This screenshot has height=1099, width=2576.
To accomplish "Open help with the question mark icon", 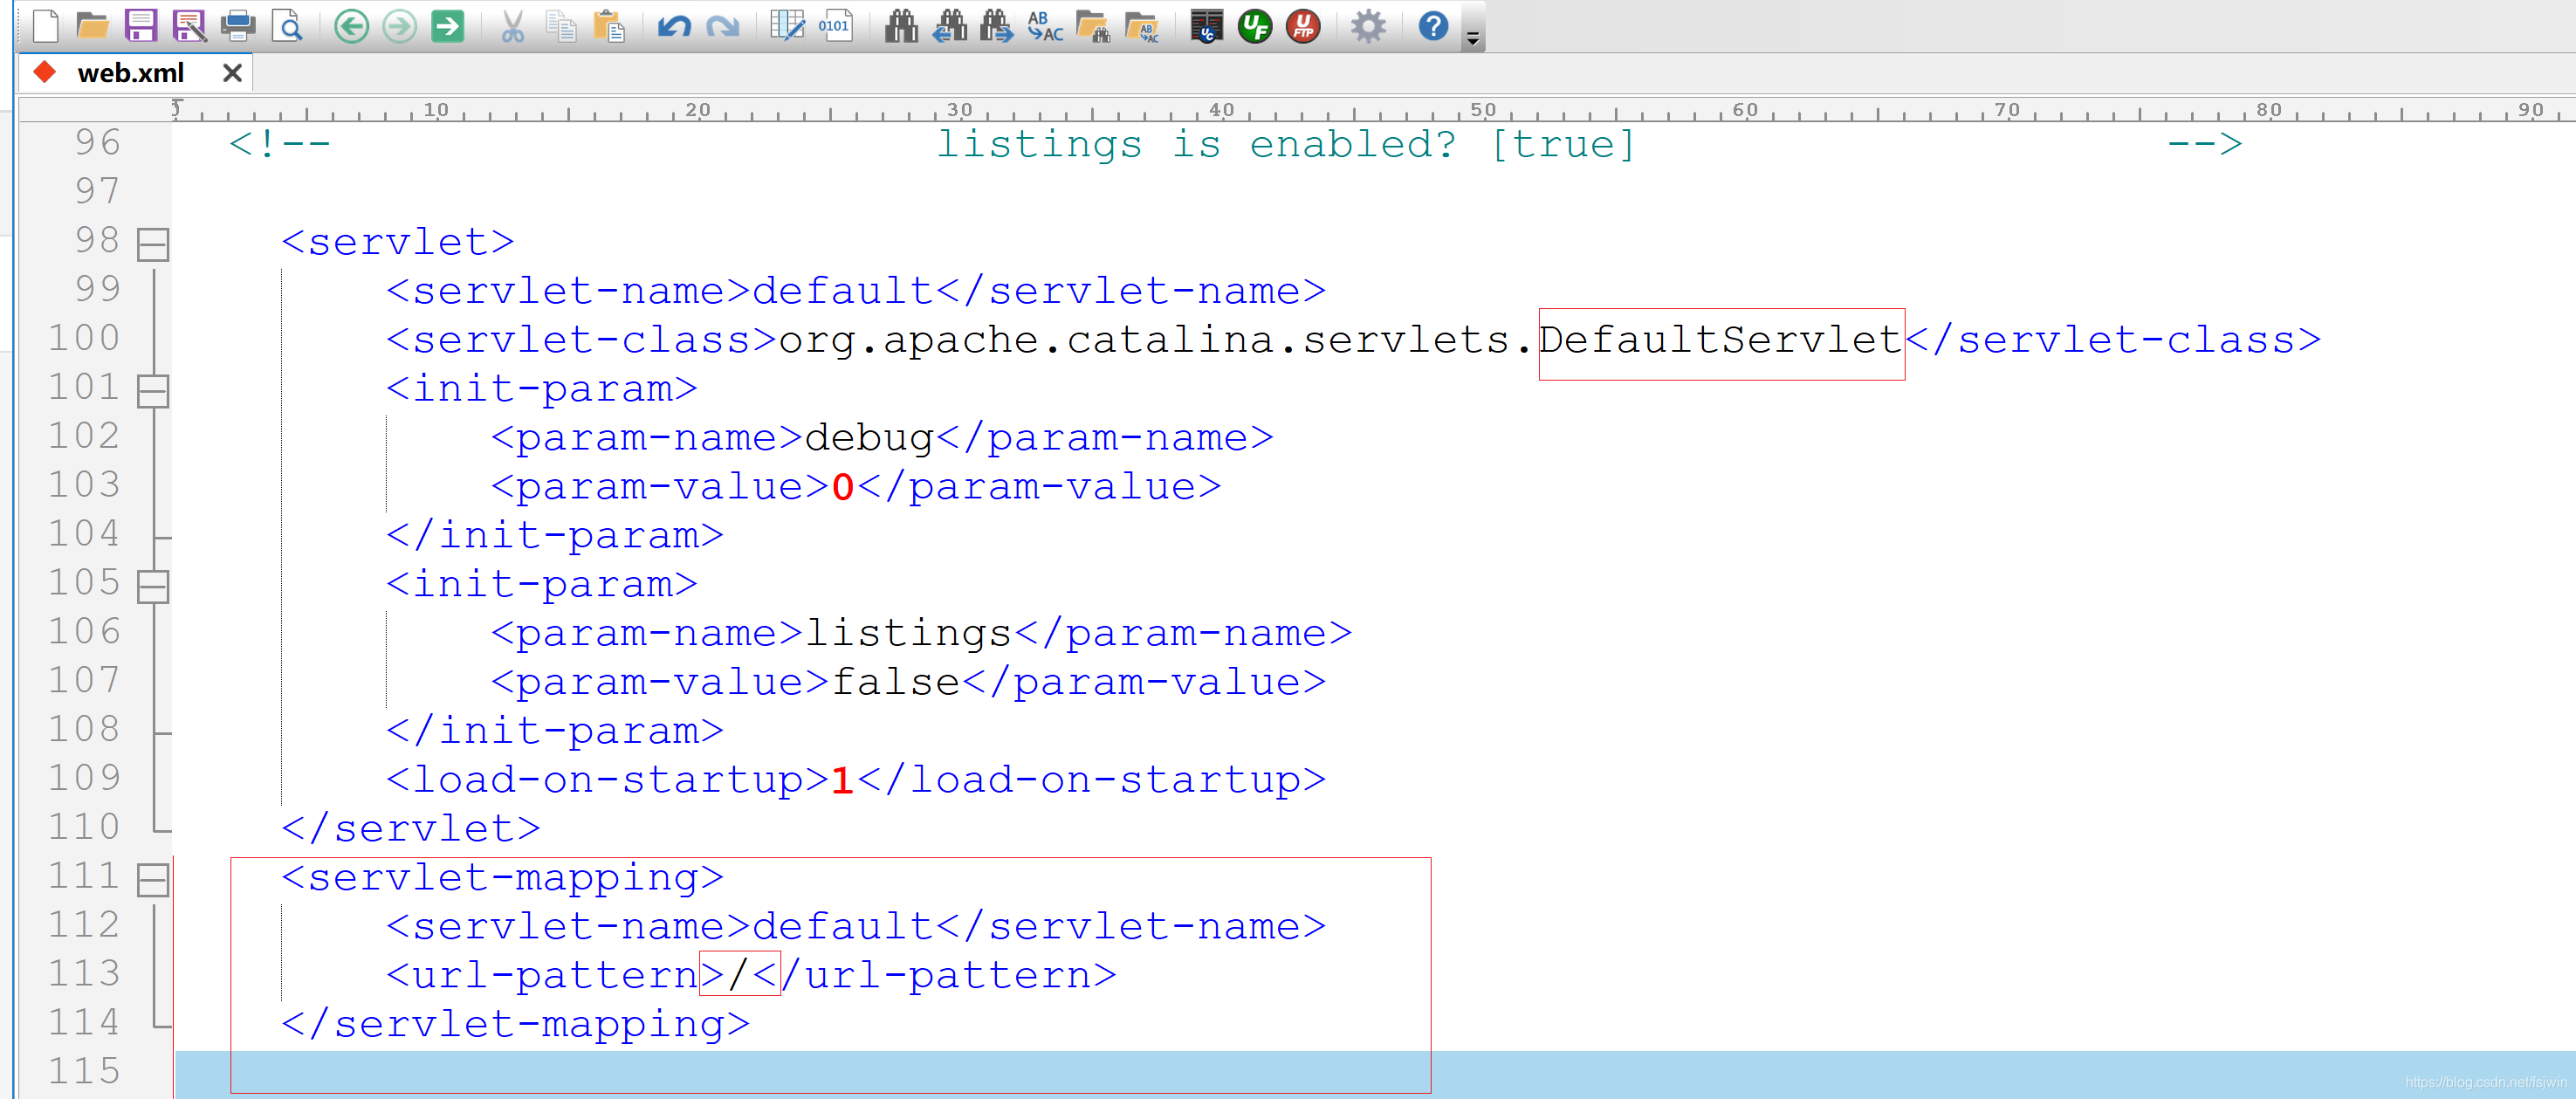I will point(1433,25).
